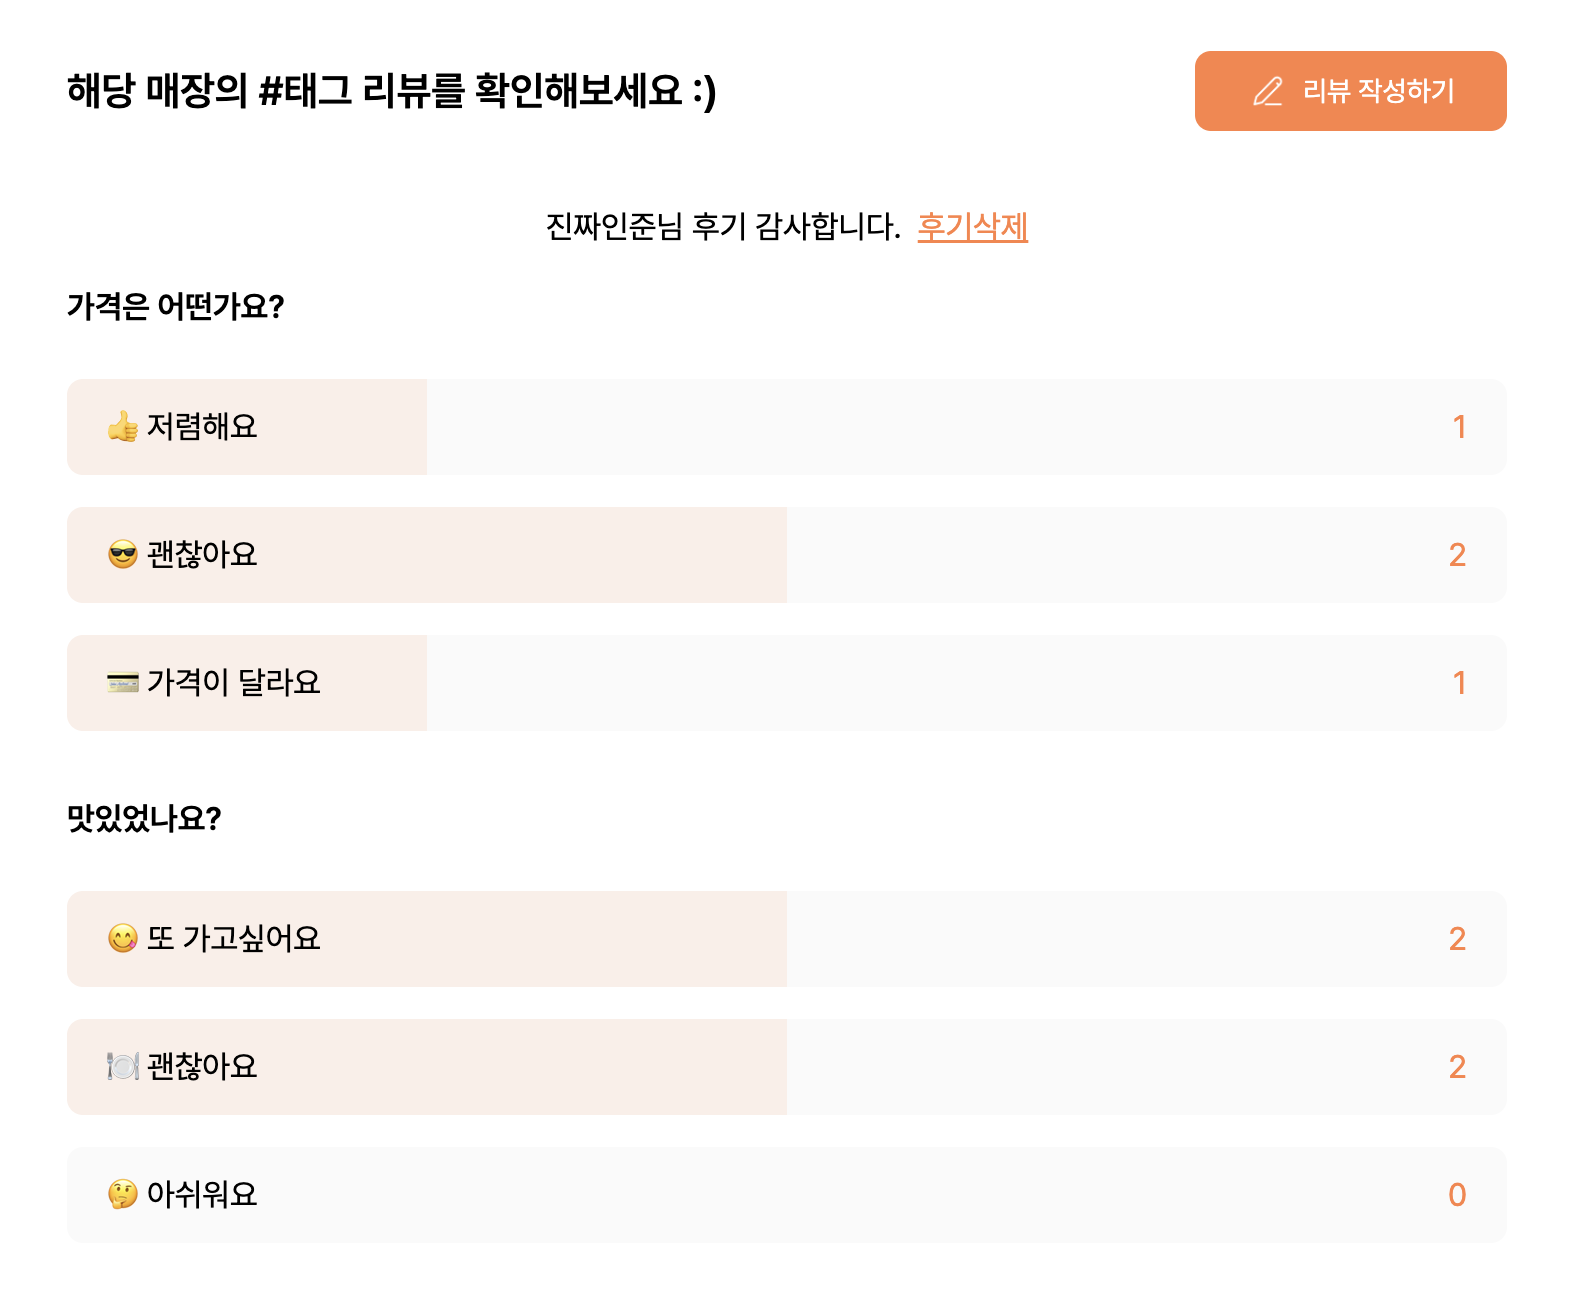Screen dimensions: 1572x1300
Task: Click the yummy face emoji beside 또 가고싶어요
Action: (x=123, y=939)
